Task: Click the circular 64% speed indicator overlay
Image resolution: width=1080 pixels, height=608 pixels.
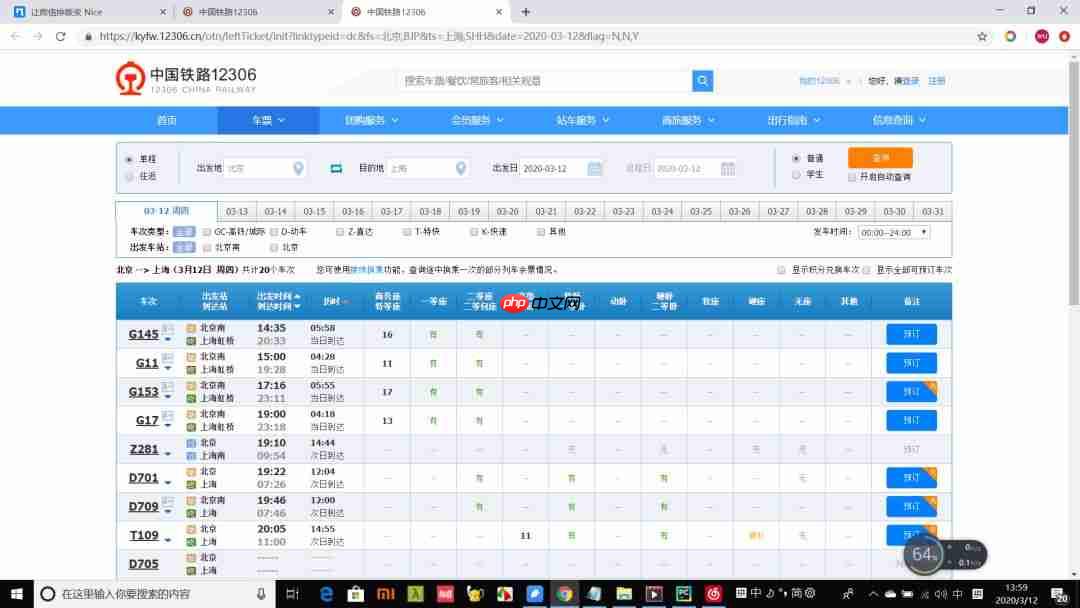Action: pyautogui.click(x=924, y=553)
